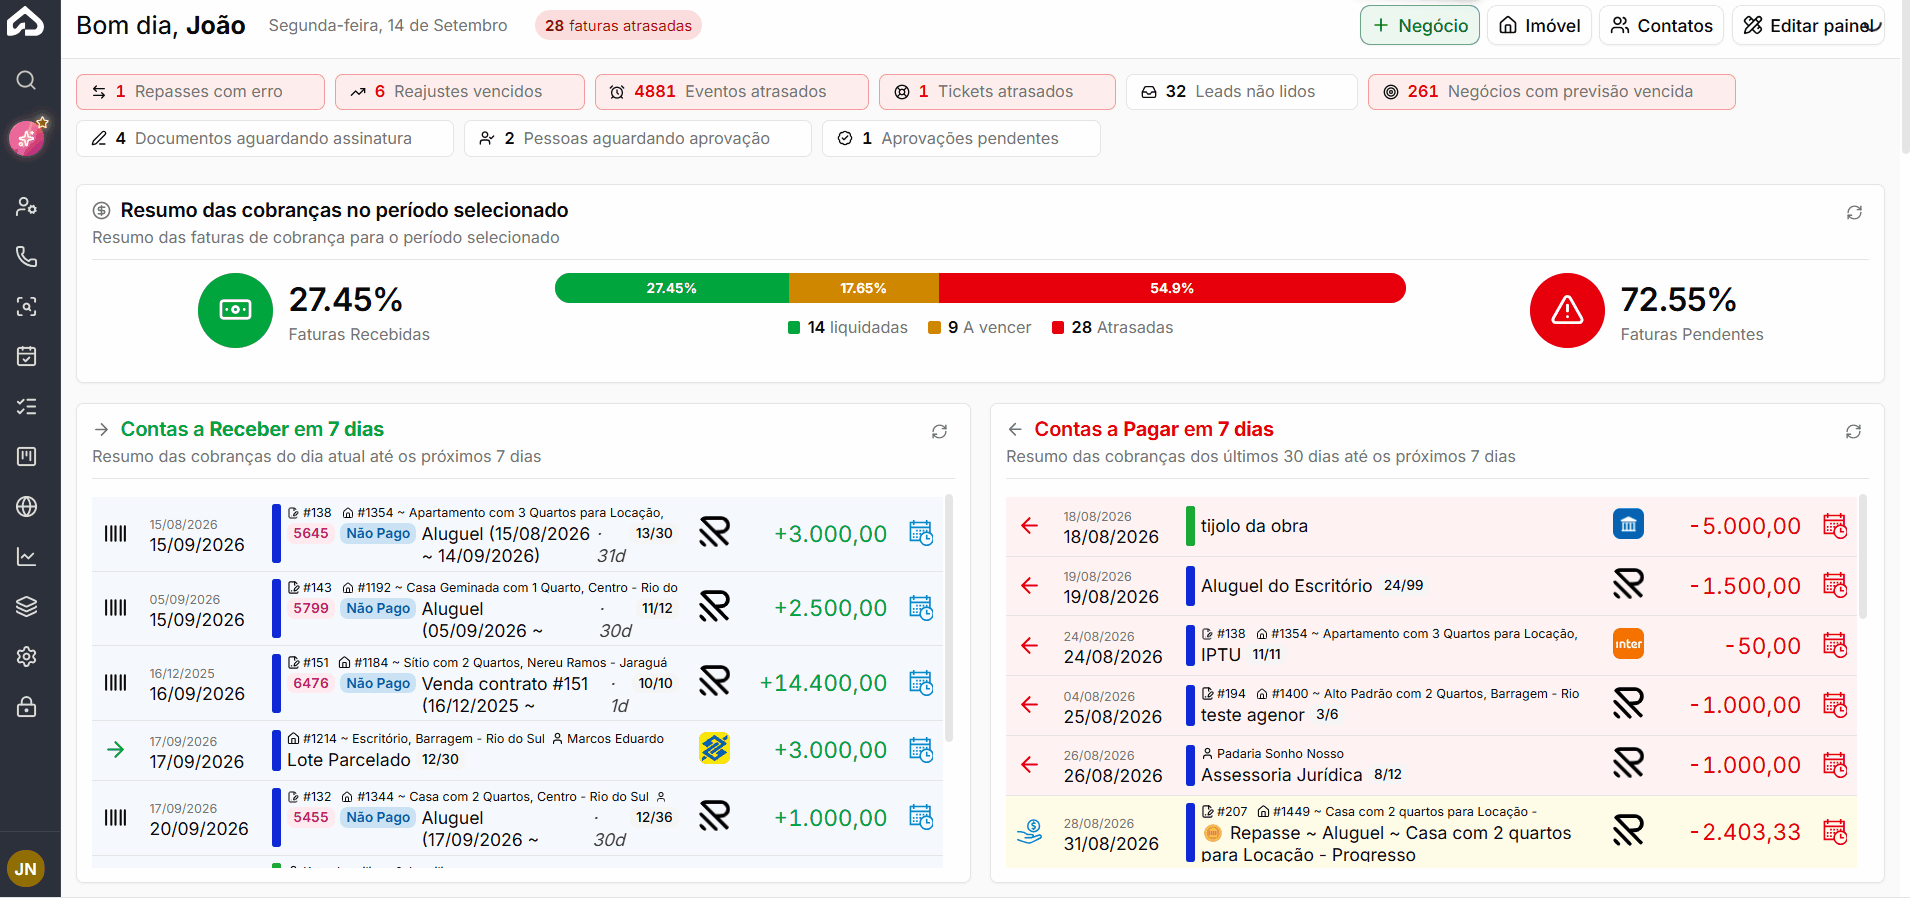
Task: Open the Aprovações pendentes chip
Action: click(x=961, y=139)
